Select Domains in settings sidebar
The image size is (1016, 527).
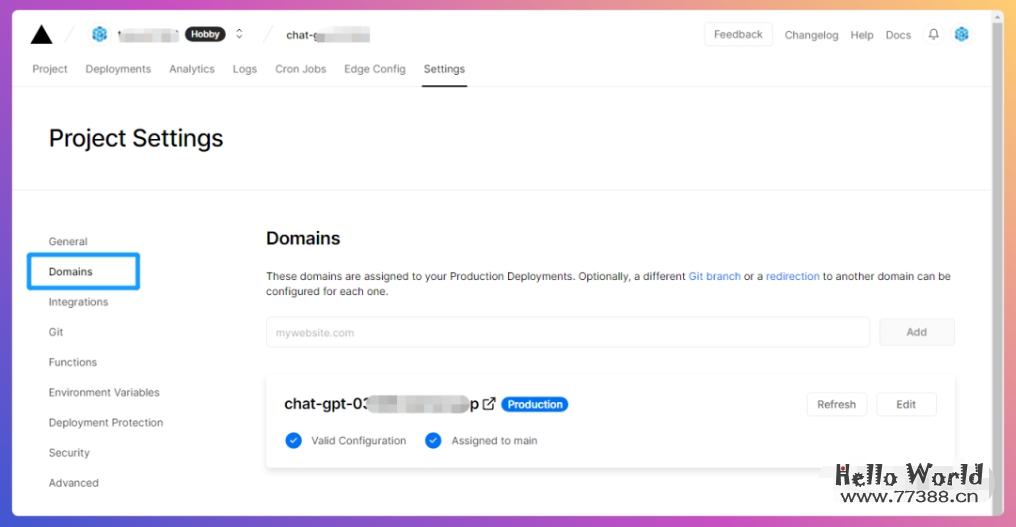[71, 272]
